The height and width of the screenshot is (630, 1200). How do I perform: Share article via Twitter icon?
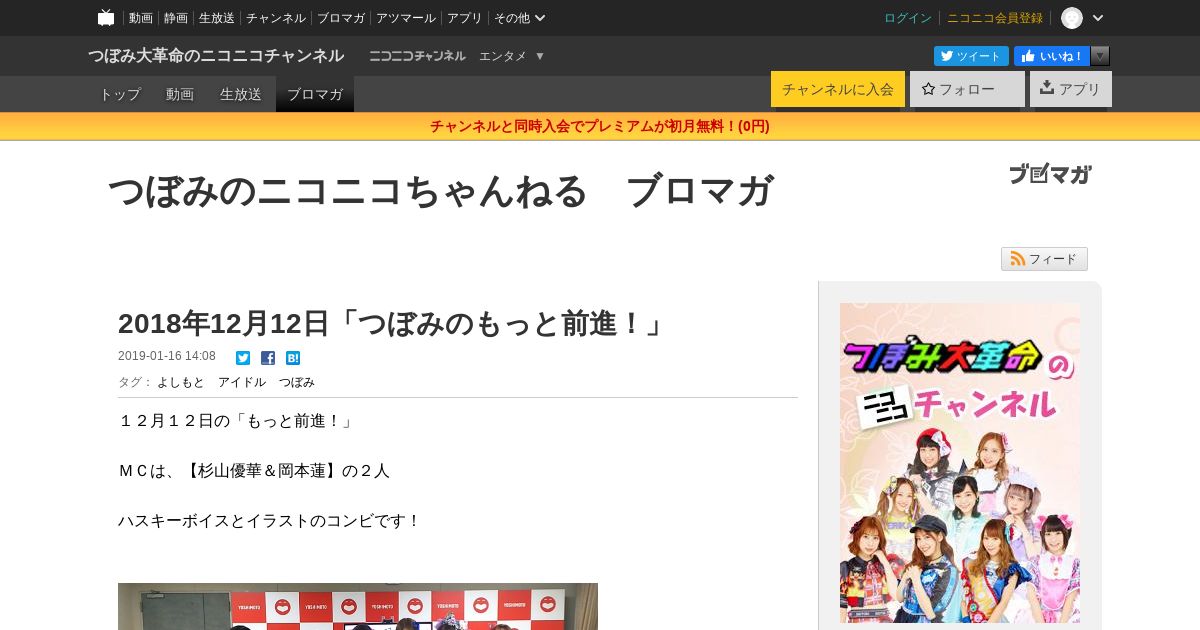click(x=243, y=357)
